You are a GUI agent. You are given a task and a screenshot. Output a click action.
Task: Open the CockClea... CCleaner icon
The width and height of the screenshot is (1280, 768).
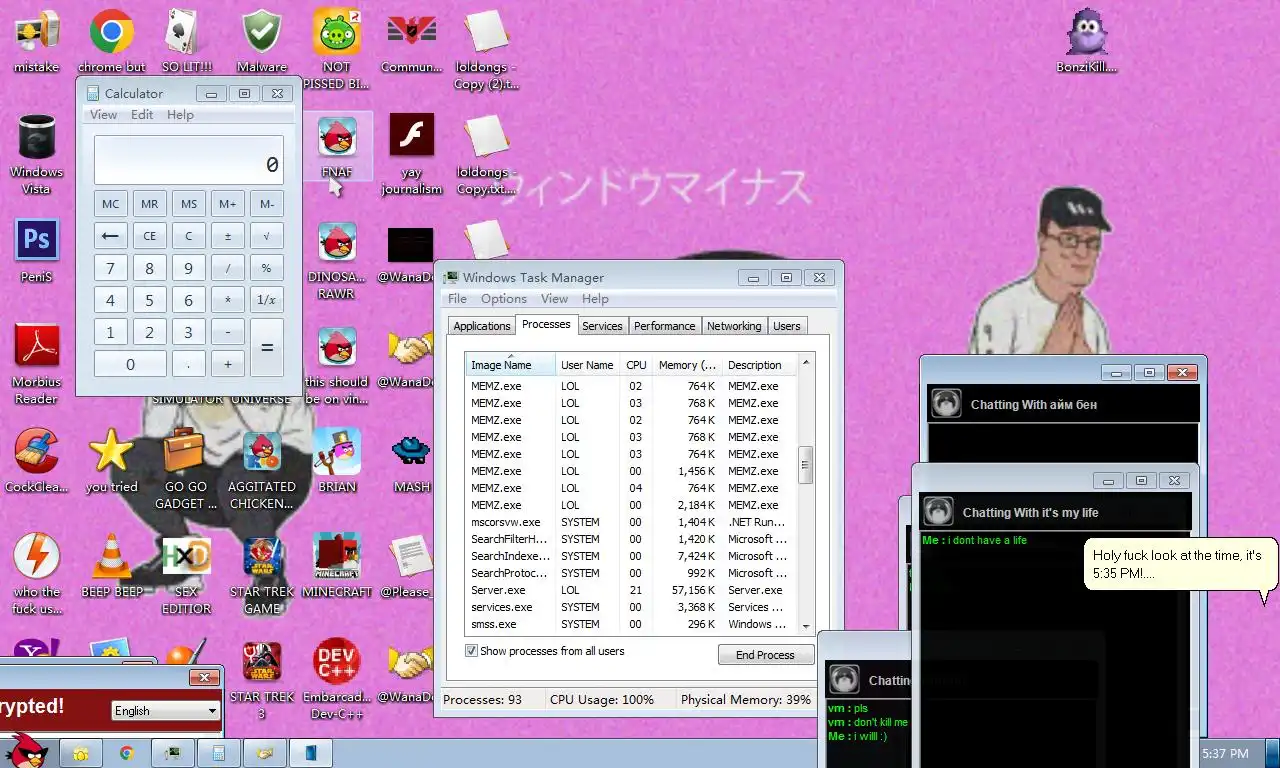coord(37,460)
